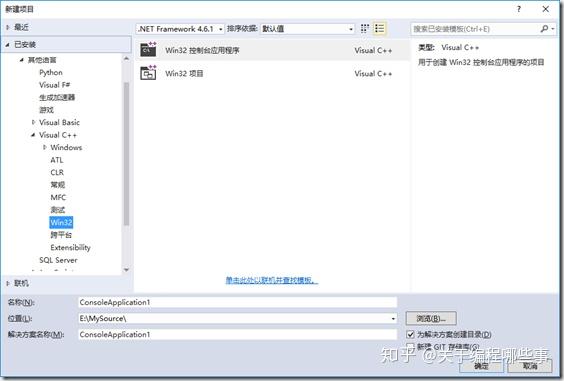Switch to small icons view

point(365,28)
